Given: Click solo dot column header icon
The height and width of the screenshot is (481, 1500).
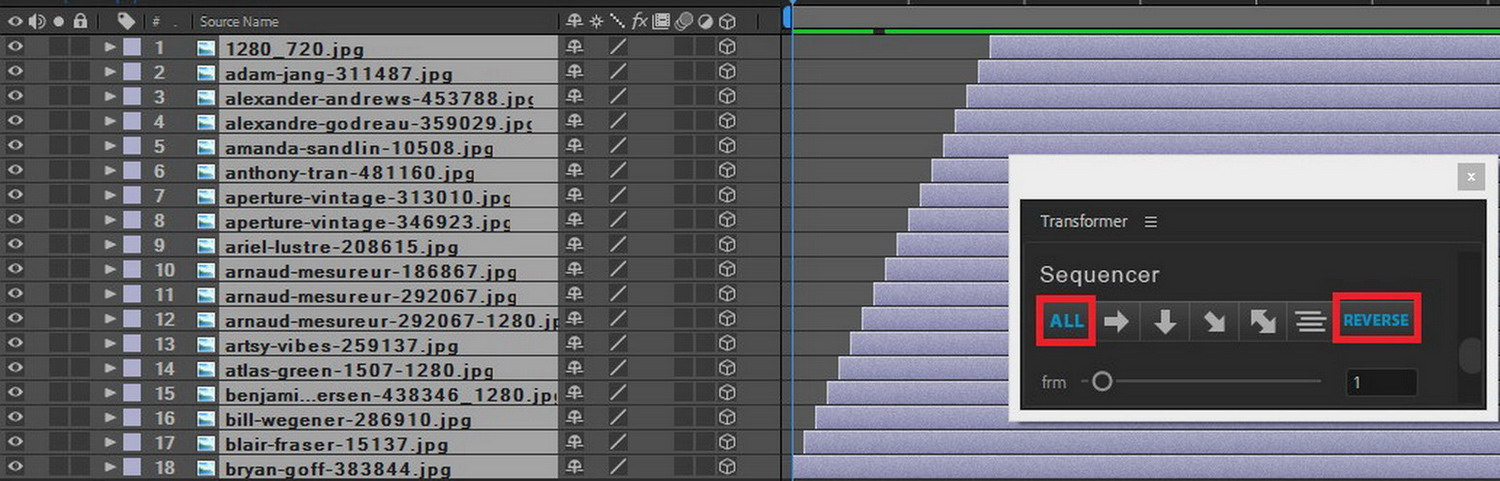Looking at the screenshot, I should tap(60, 21).
